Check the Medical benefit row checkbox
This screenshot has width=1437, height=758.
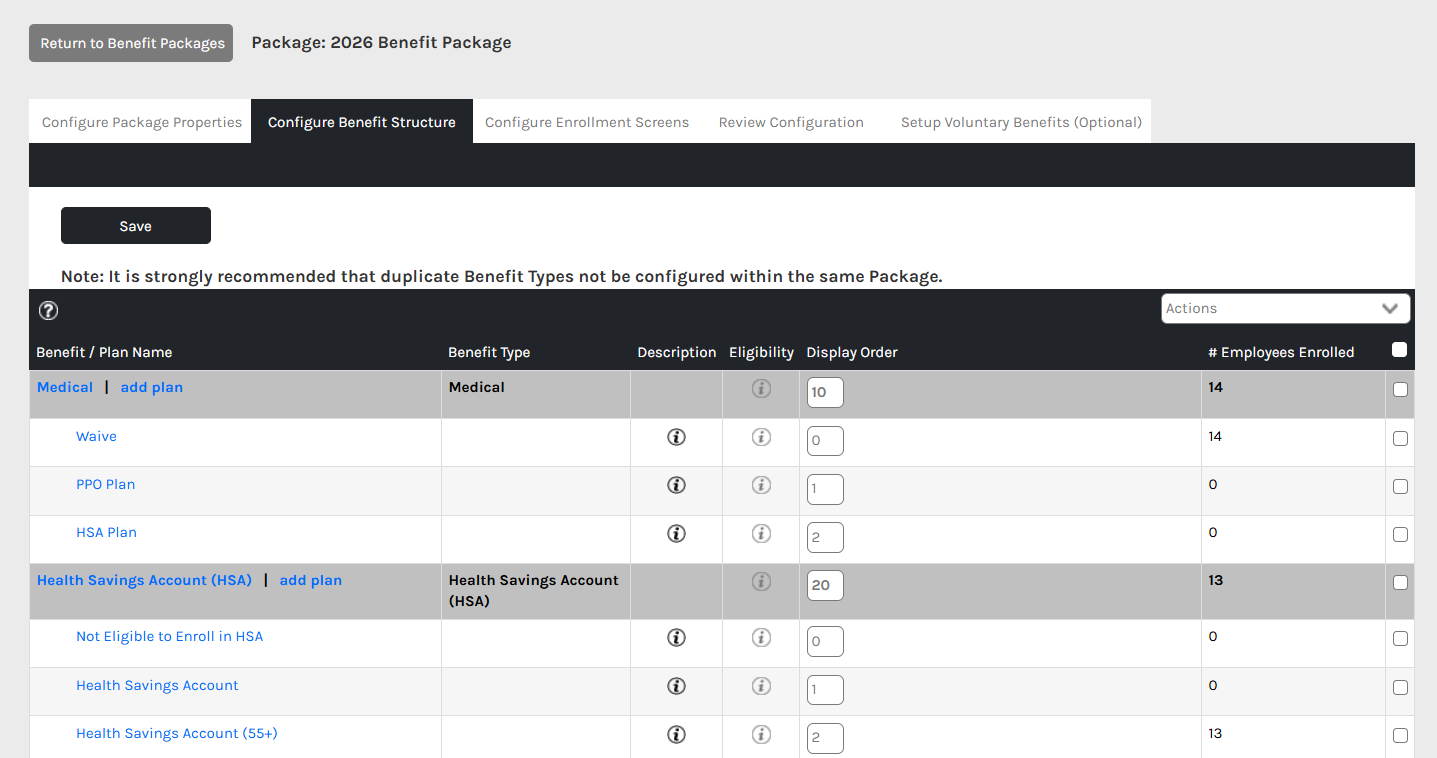tap(1400, 390)
